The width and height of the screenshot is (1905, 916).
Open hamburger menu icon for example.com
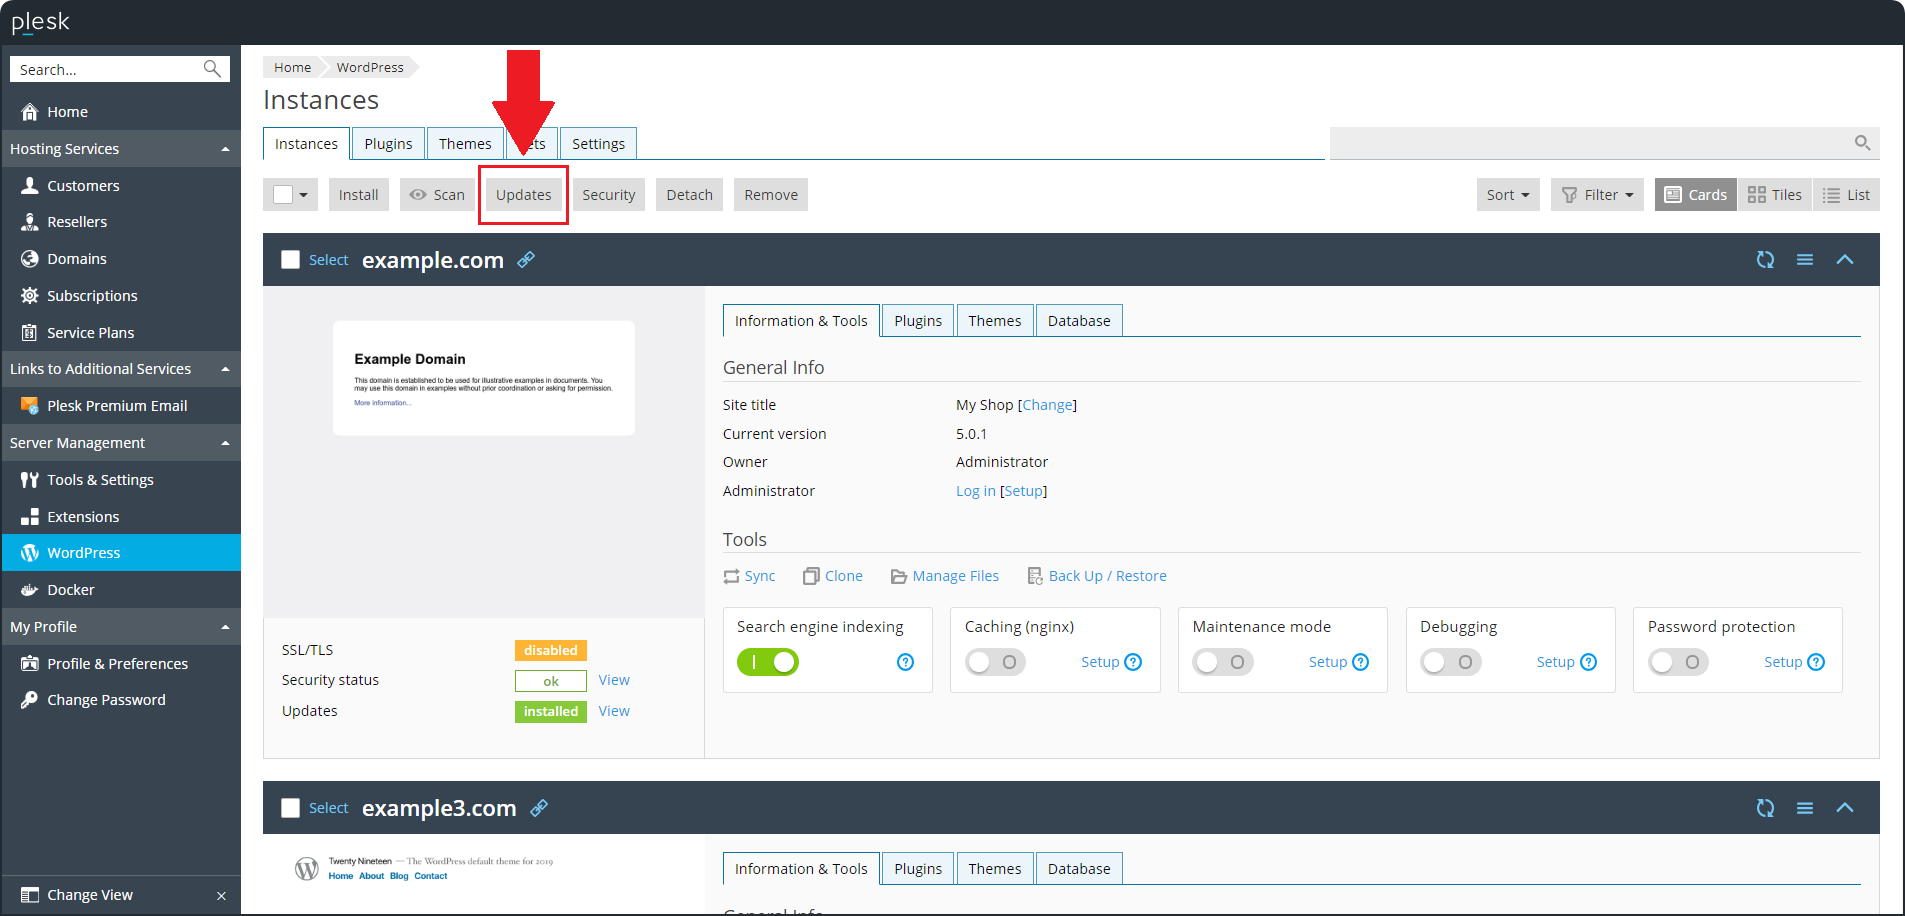point(1804,260)
